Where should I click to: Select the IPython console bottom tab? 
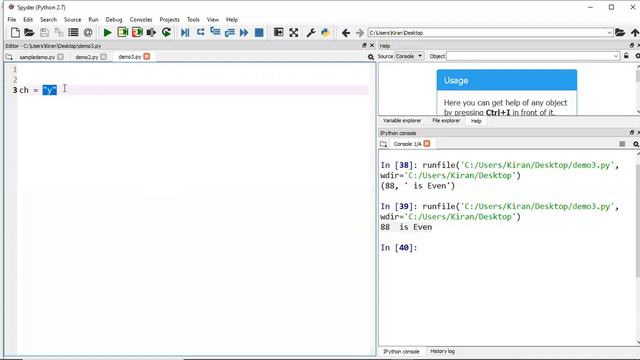point(401,351)
